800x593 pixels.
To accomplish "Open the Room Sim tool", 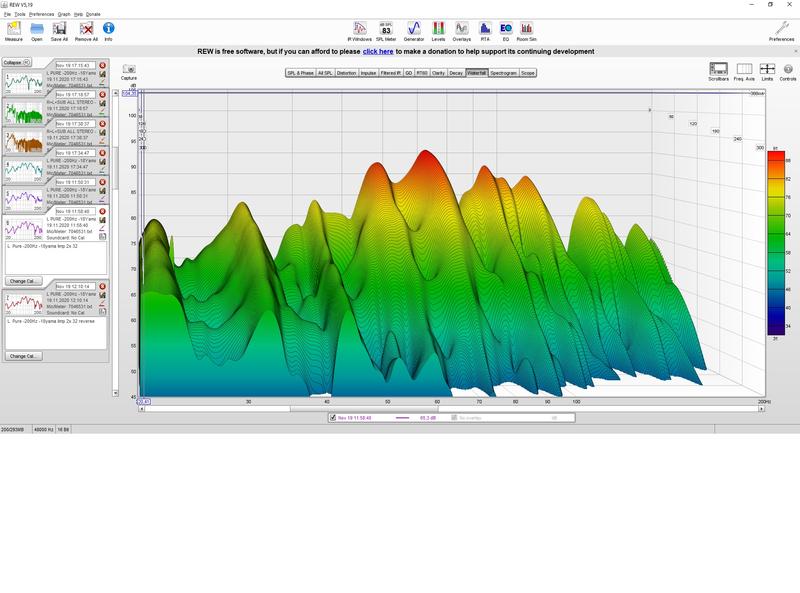I will point(526,29).
